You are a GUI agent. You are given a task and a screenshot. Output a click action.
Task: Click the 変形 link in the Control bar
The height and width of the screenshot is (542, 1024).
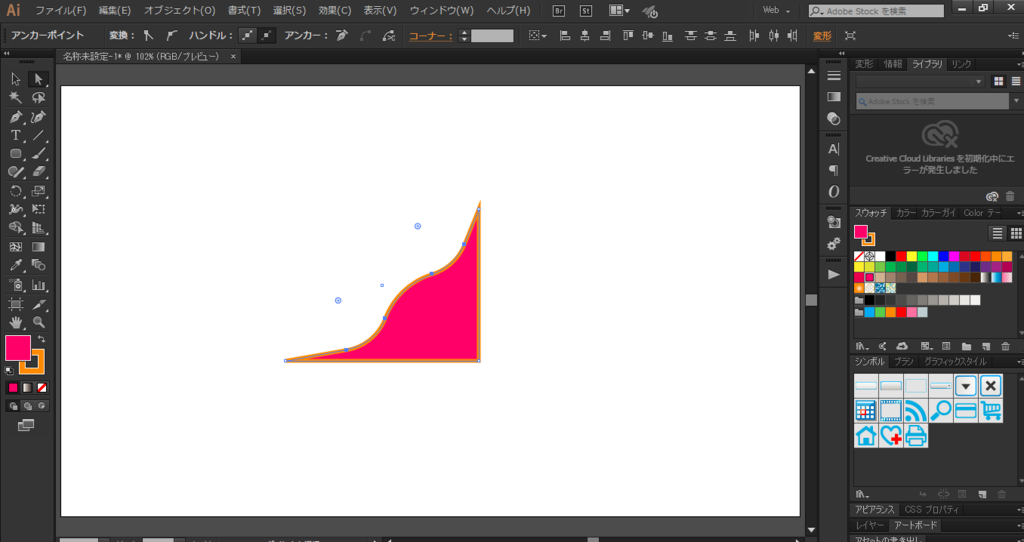click(822, 36)
